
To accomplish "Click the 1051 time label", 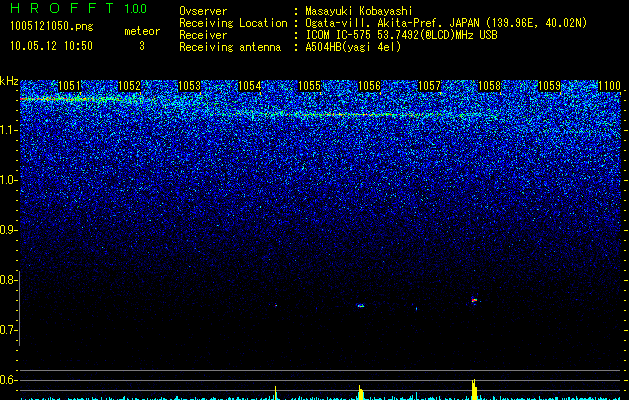I will click(x=69, y=86).
